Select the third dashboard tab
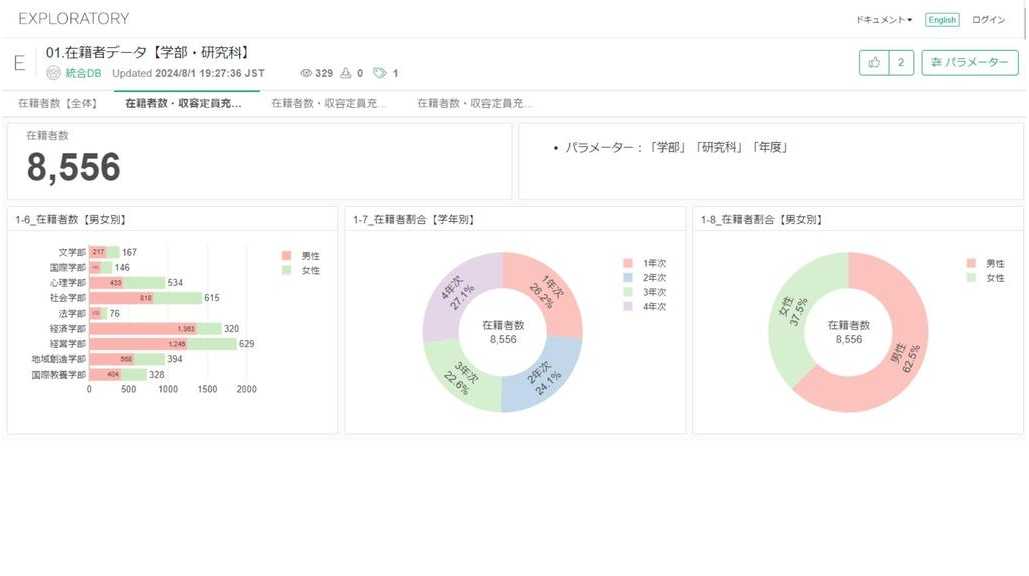This screenshot has height=576, width=1029. [x=329, y=103]
